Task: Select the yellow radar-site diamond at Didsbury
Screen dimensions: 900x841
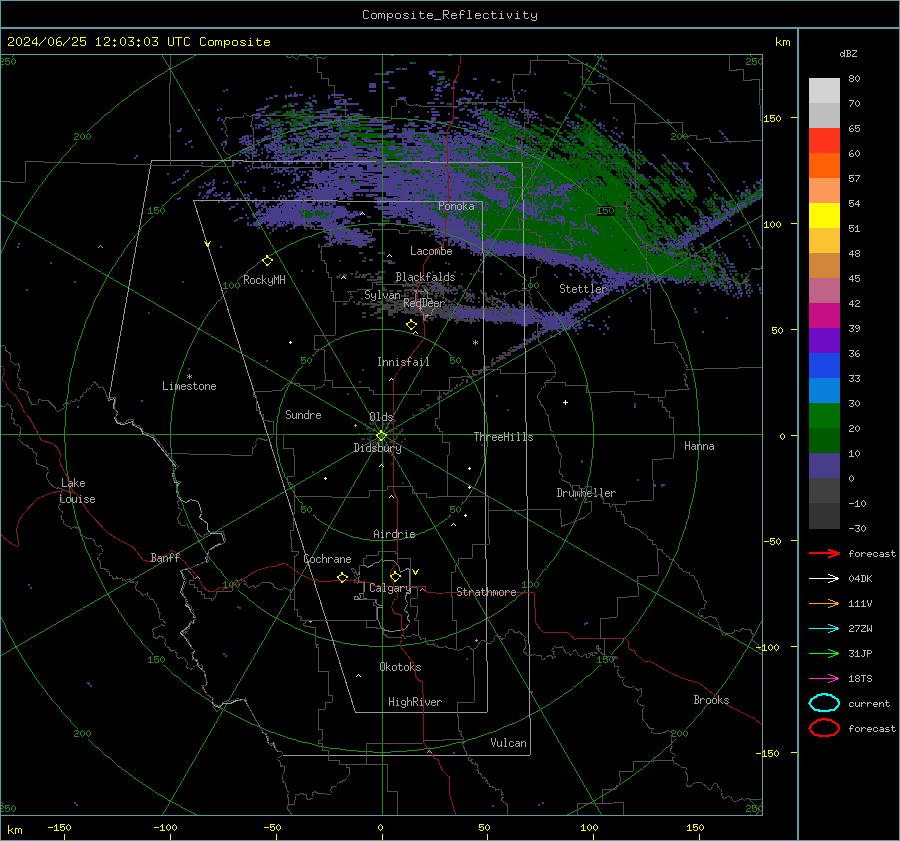Action: click(x=381, y=436)
